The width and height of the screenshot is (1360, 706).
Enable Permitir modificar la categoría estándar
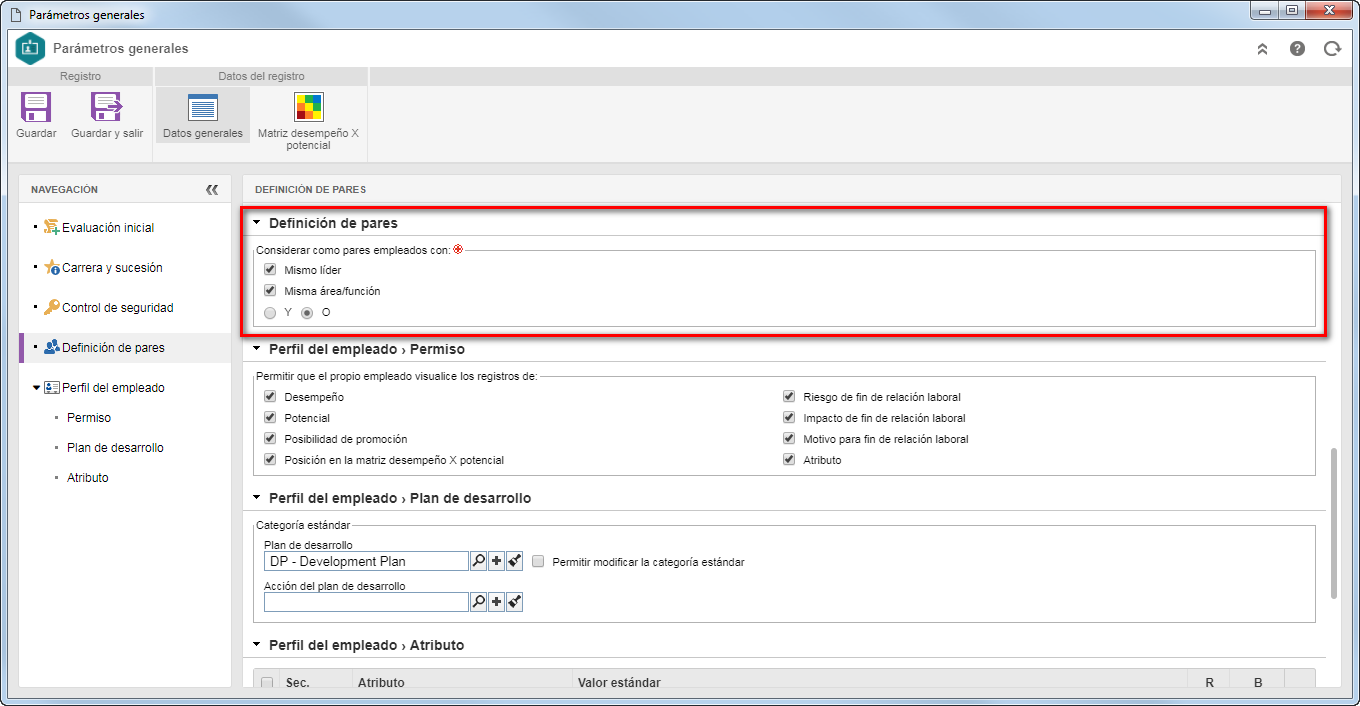pyautogui.click(x=538, y=562)
